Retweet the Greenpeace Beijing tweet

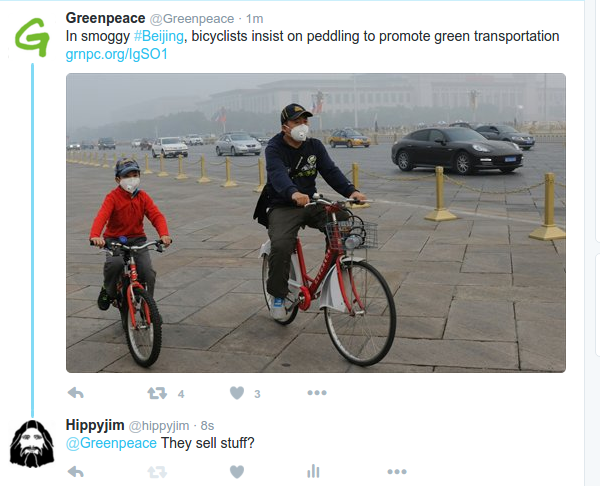click(157, 393)
